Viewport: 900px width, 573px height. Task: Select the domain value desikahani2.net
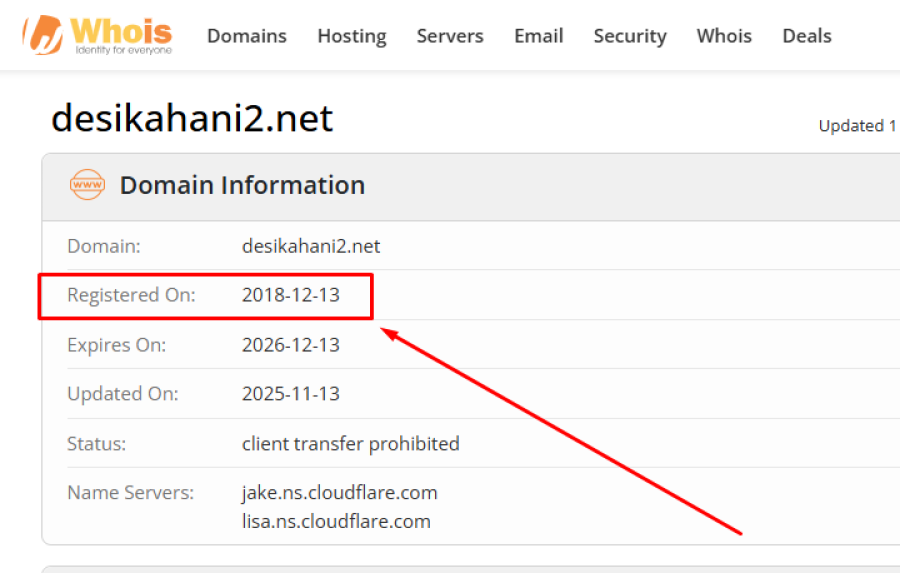[x=311, y=246]
